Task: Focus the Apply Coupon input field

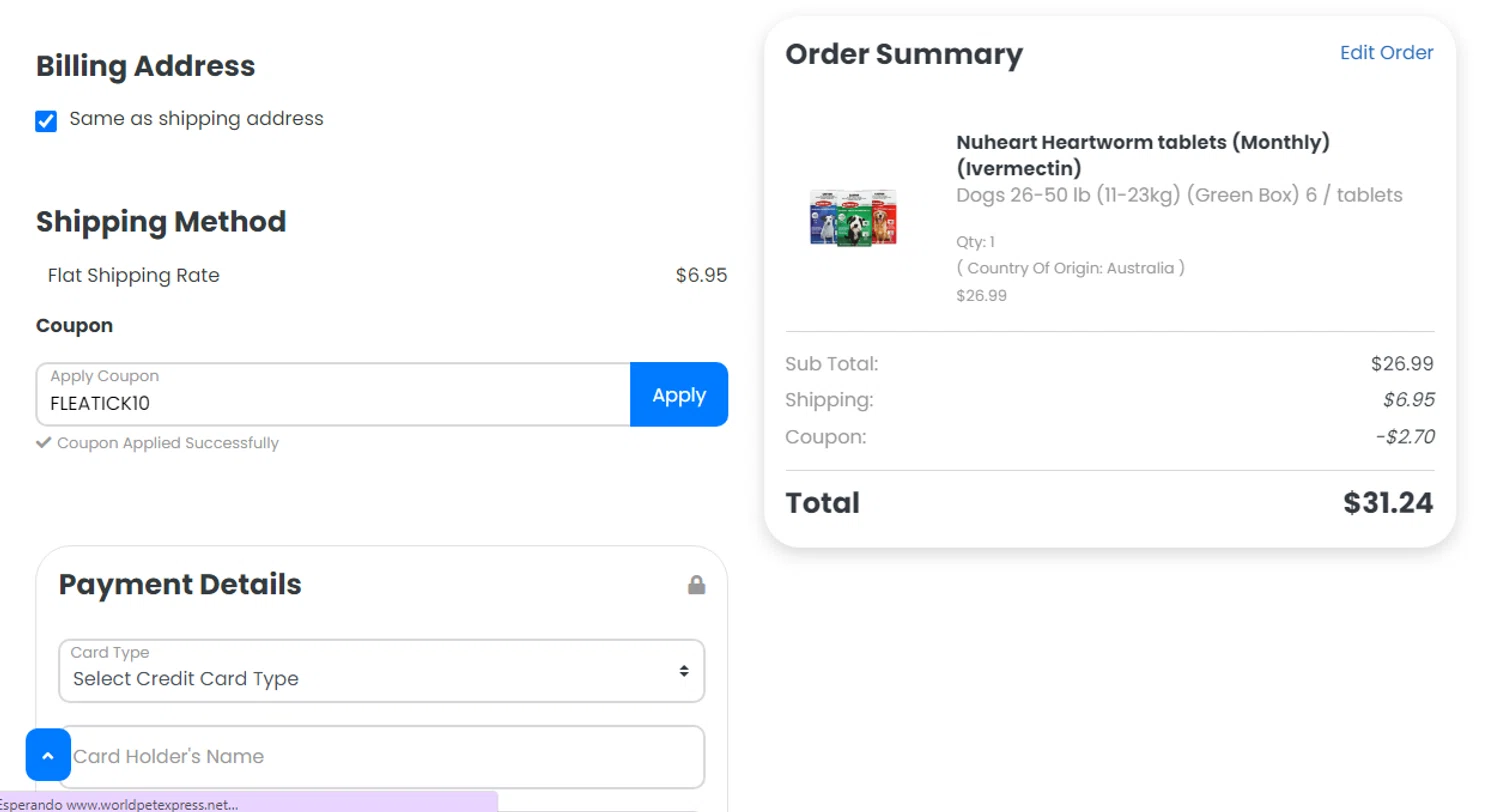Action: [x=333, y=395]
